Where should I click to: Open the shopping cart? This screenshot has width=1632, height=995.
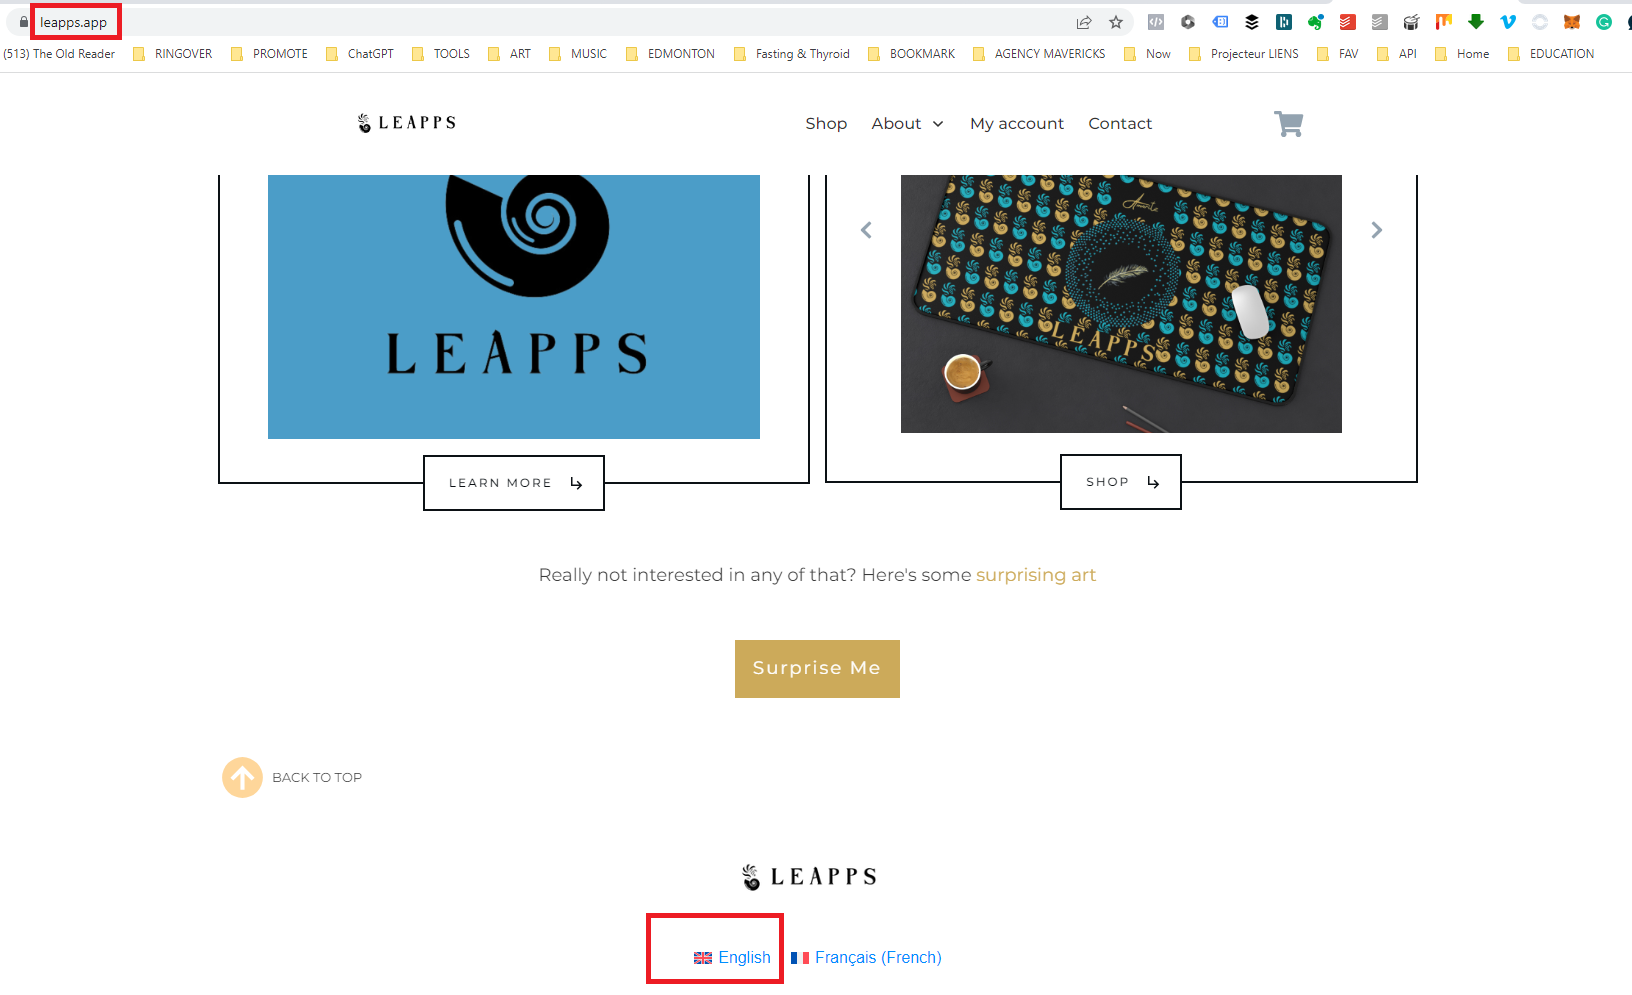point(1288,124)
